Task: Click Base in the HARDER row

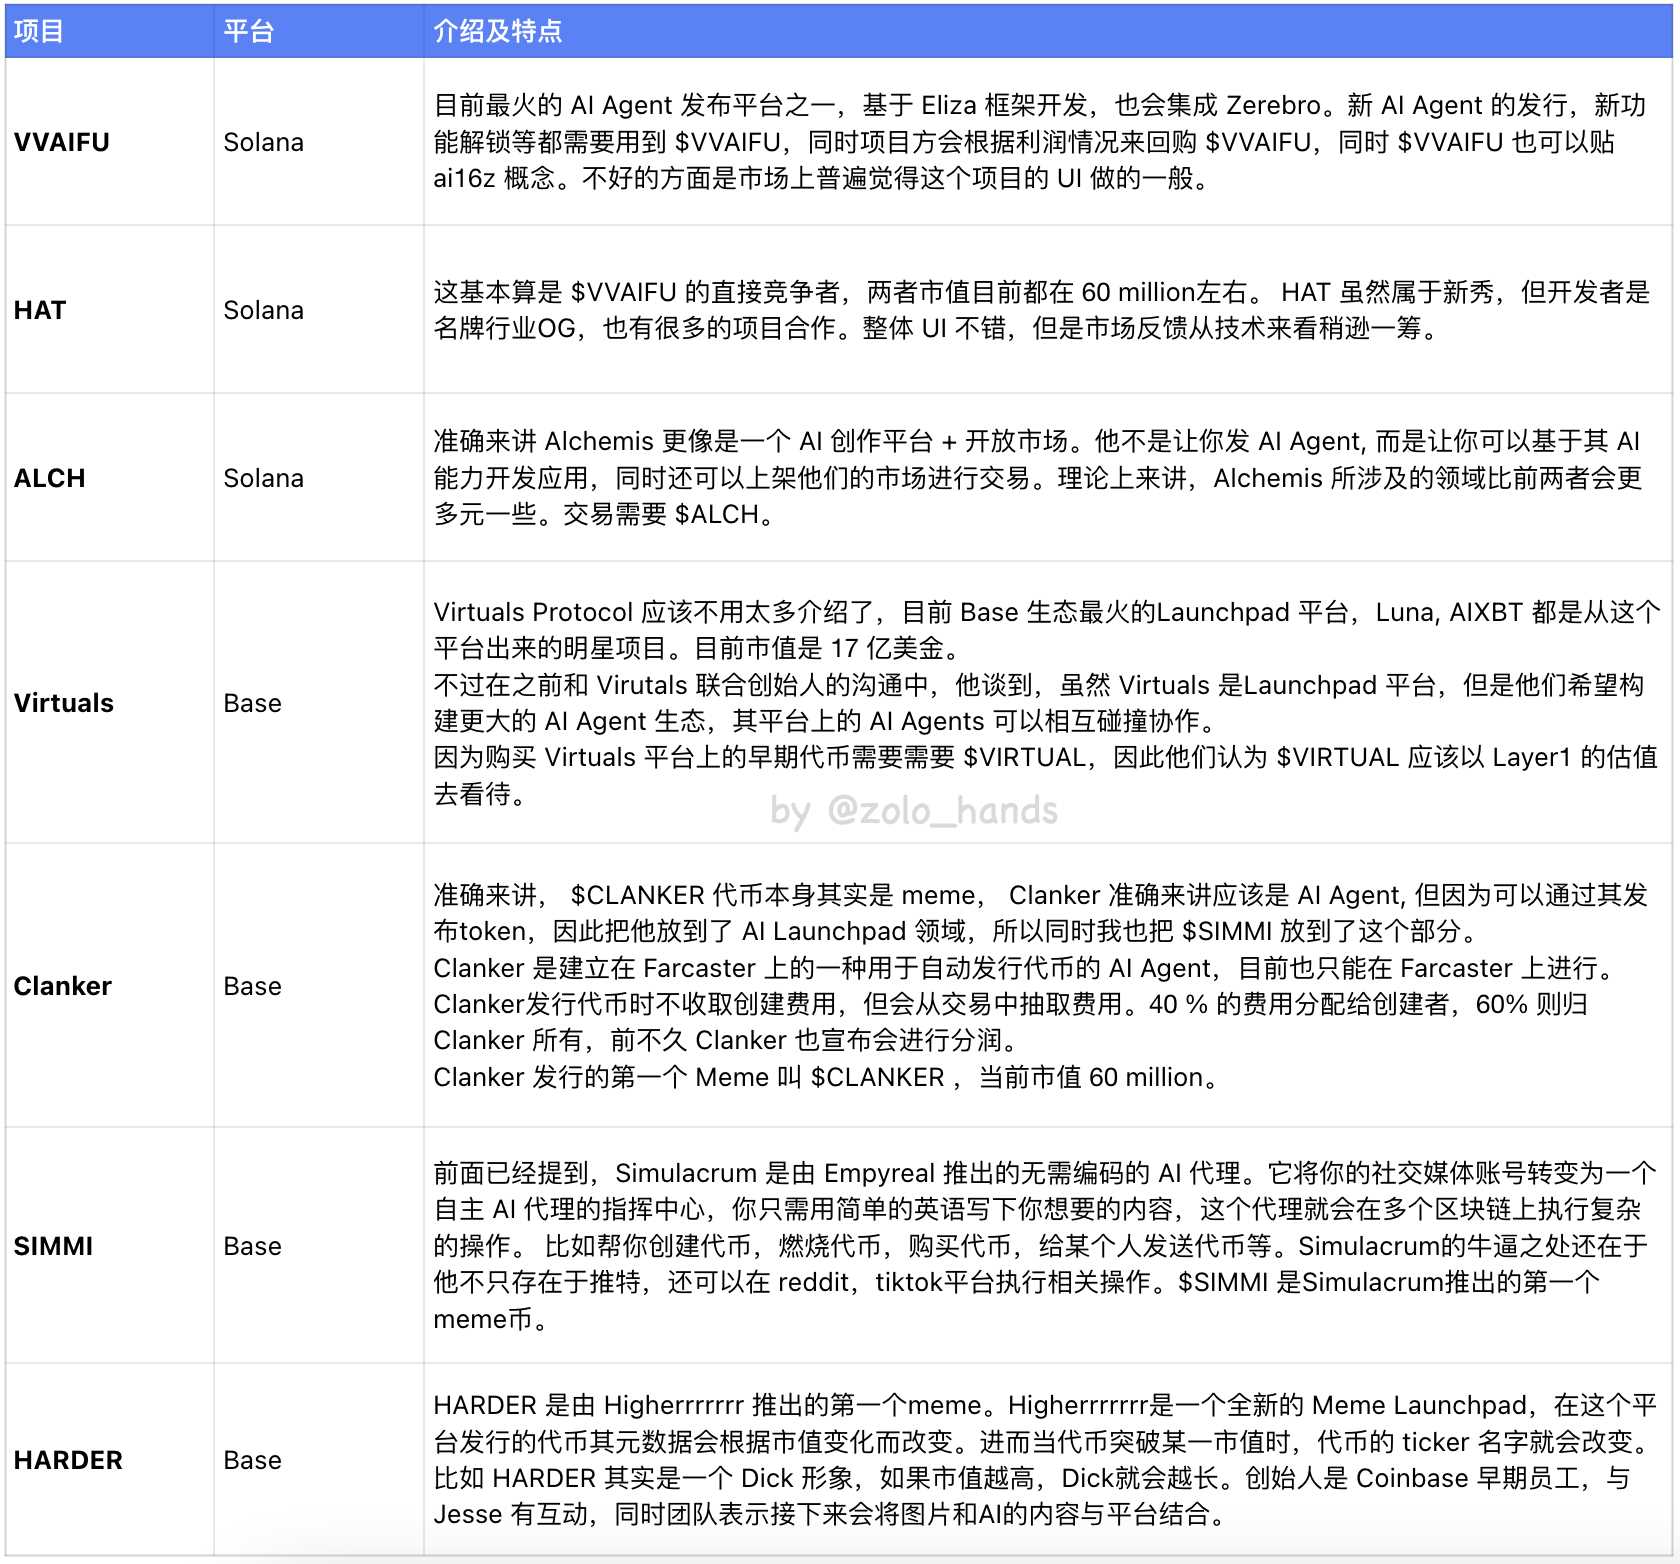Action: point(252,1460)
